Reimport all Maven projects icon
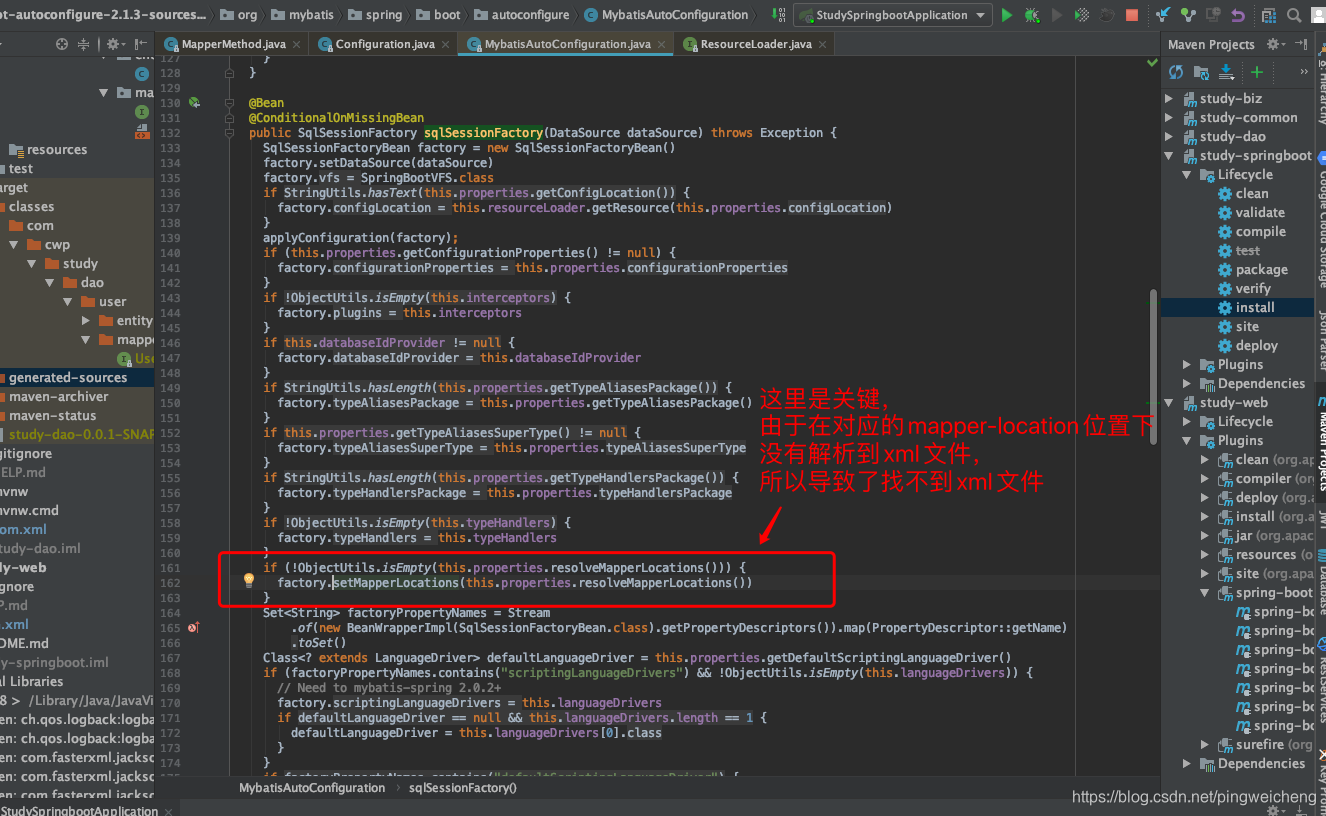The height and width of the screenshot is (816, 1326). (1176, 72)
